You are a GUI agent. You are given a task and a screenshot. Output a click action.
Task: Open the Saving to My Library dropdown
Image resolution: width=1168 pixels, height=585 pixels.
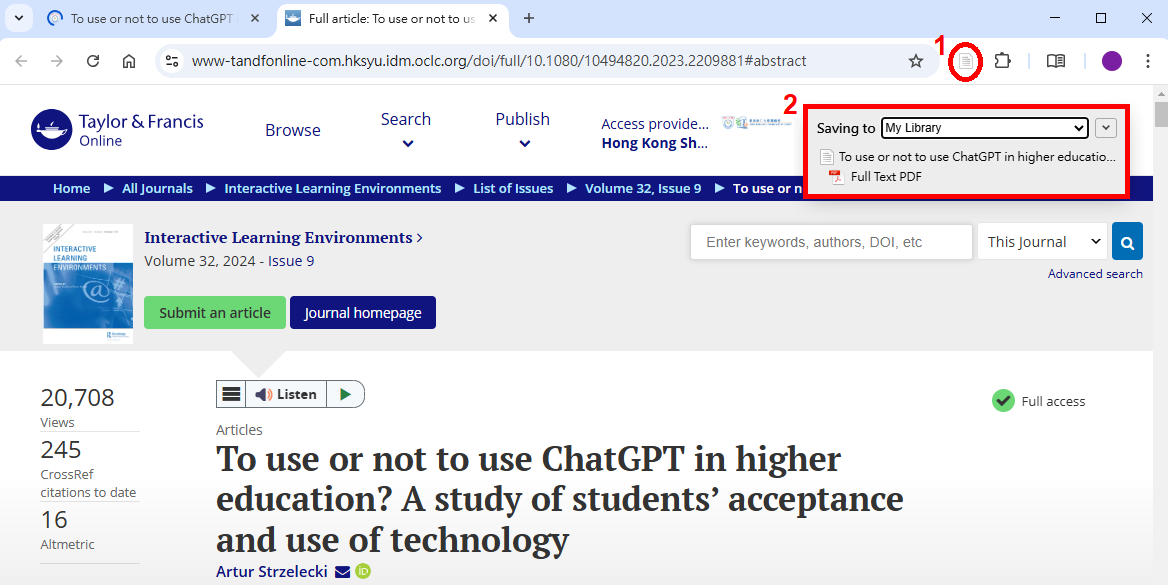point(985,128)
